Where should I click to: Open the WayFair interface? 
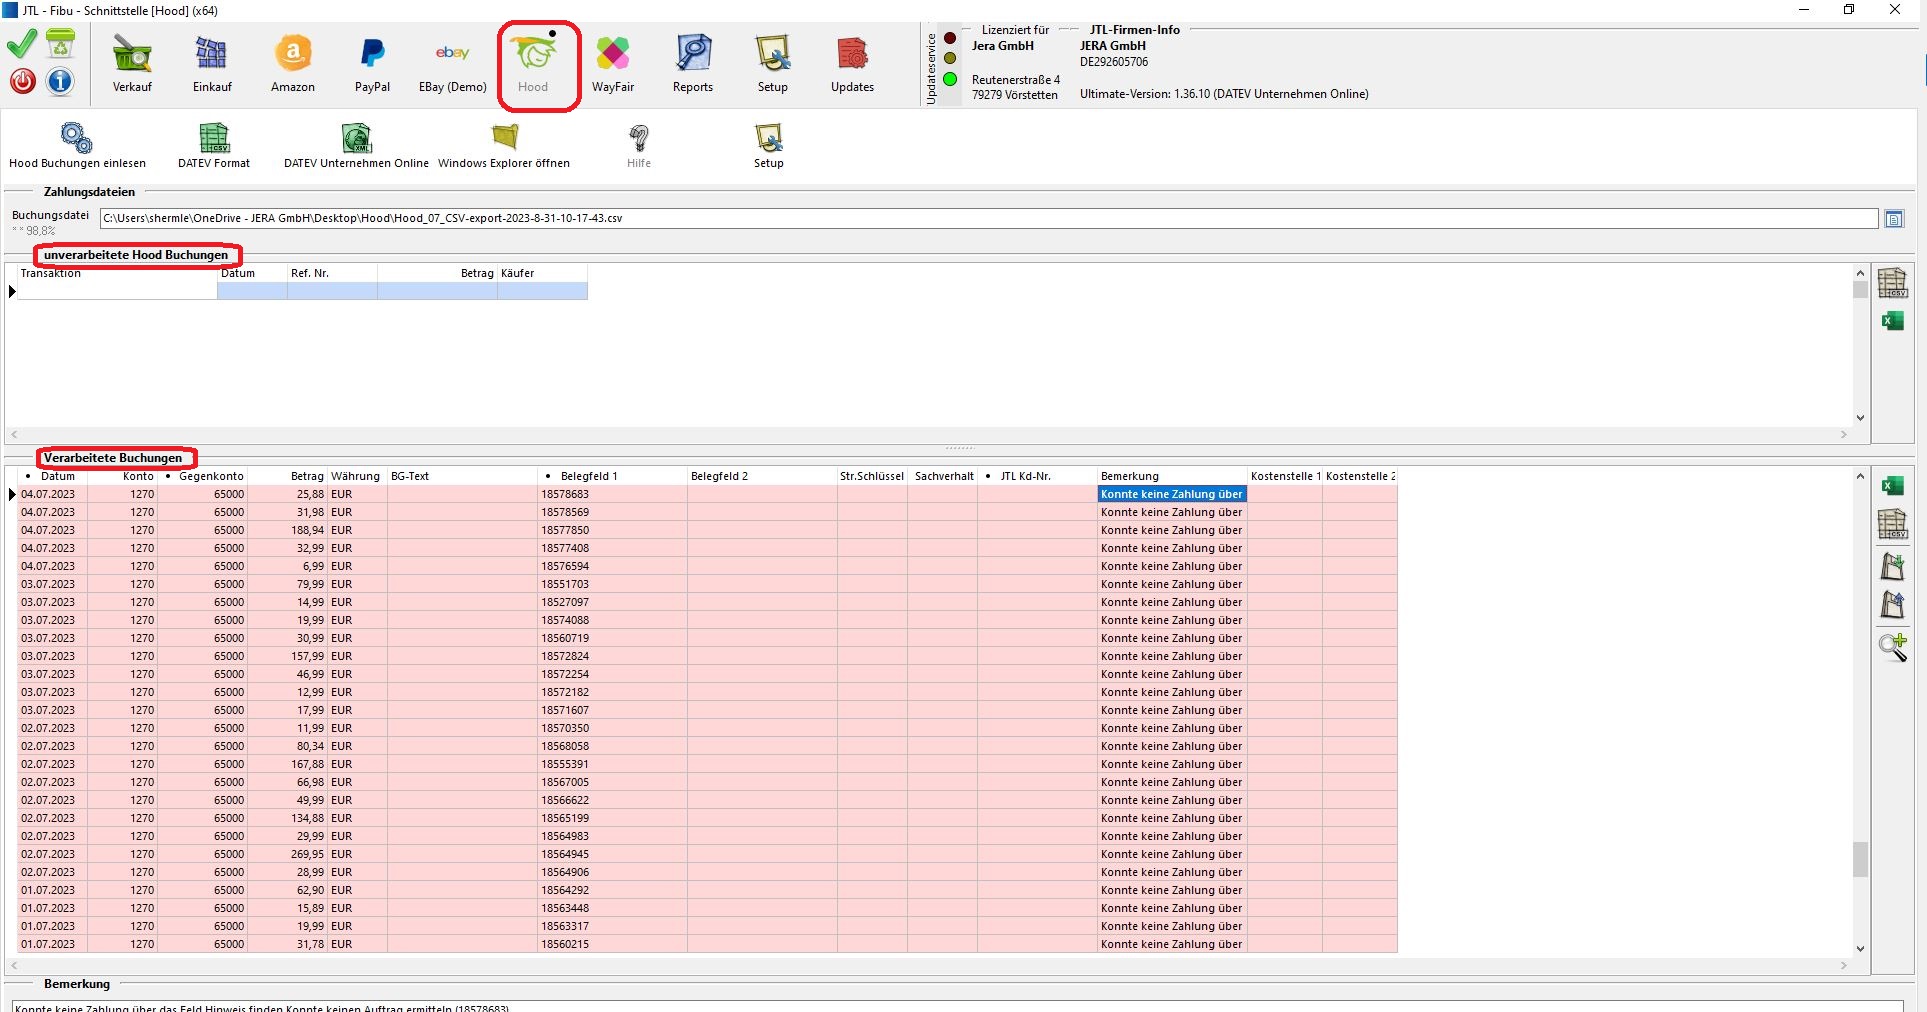coord(613,64)
